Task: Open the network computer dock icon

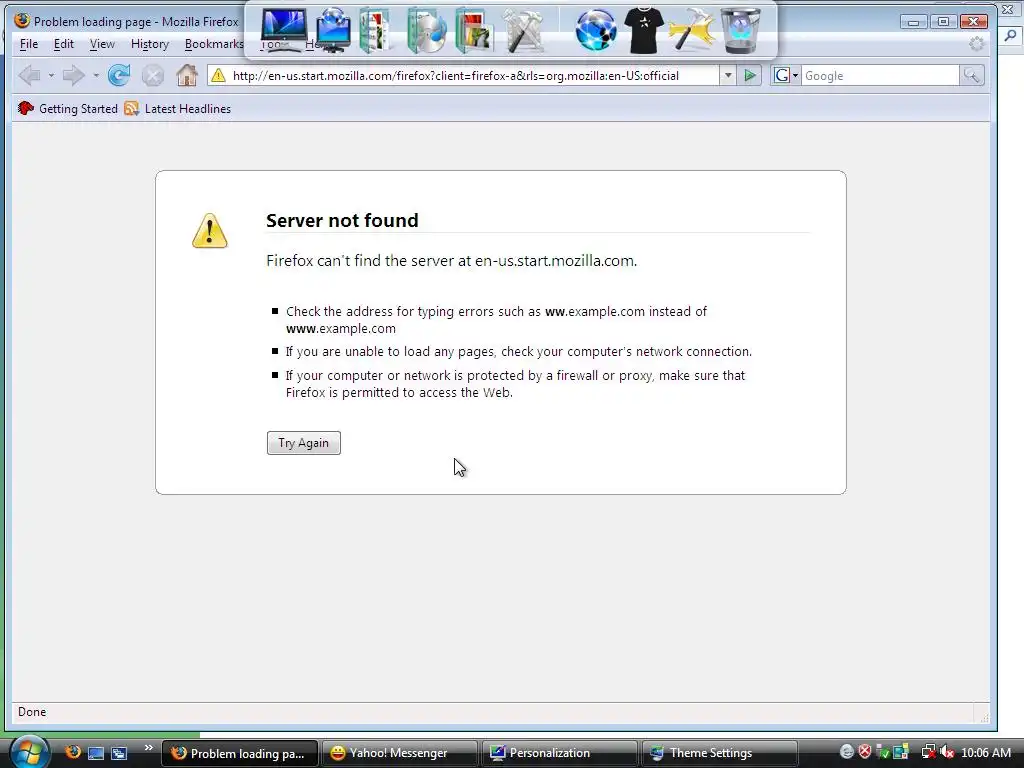Action: (x=334, y=30)
